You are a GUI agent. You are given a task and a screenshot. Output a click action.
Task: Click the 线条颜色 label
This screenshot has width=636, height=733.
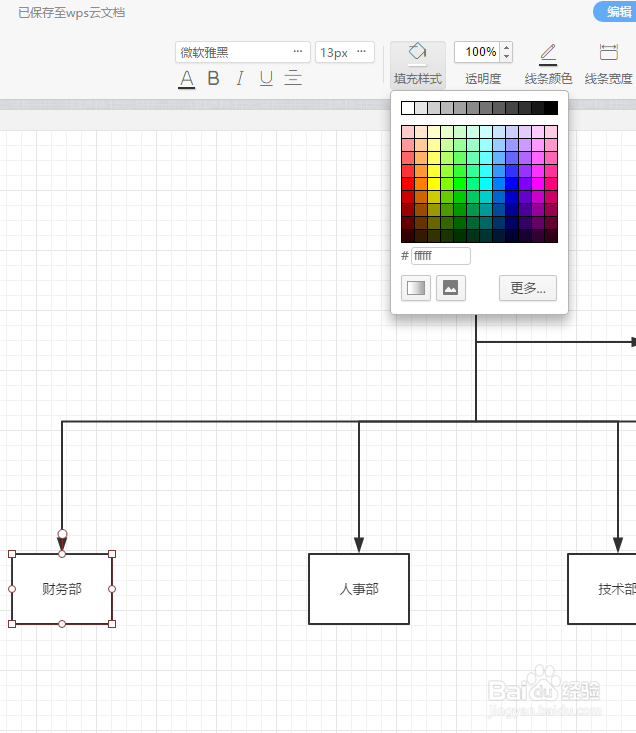(548, 79)
